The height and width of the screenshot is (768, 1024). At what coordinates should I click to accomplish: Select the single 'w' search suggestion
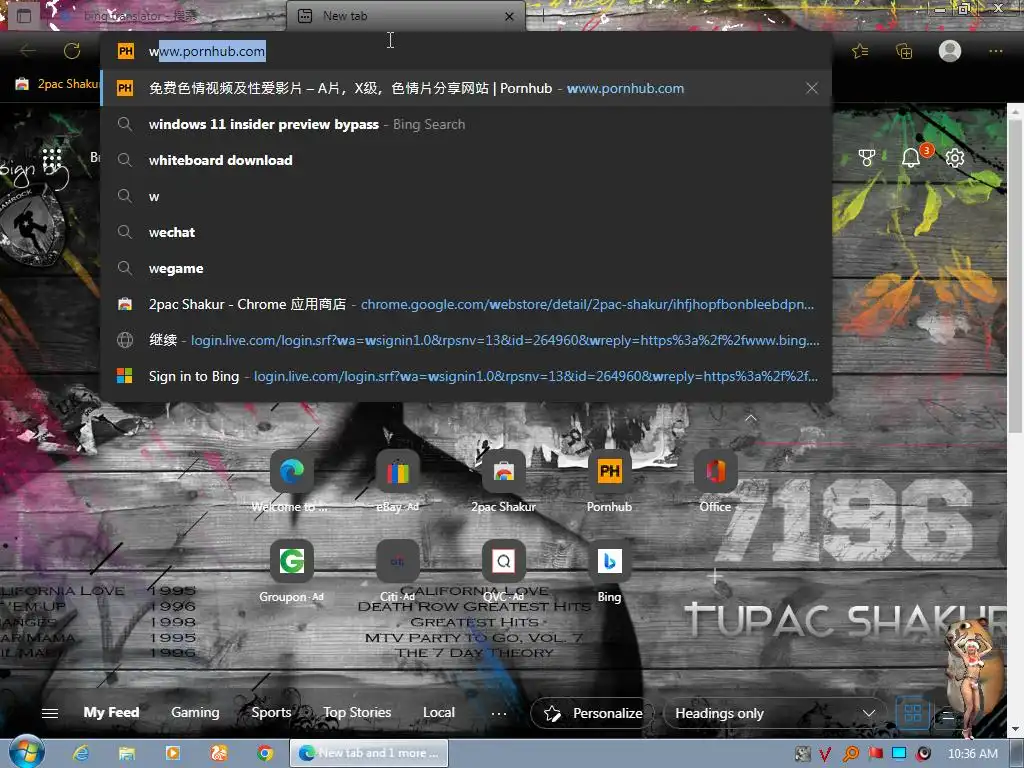[466, 197]
